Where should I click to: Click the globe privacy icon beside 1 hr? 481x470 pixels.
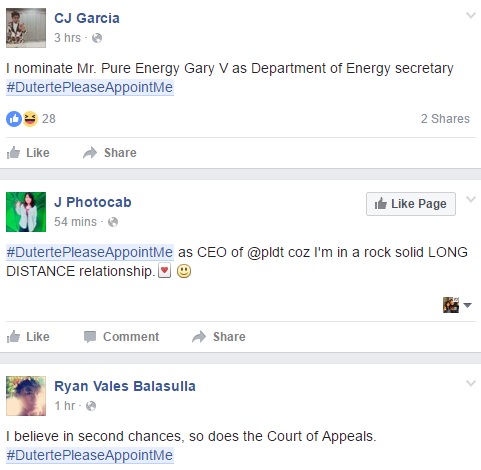[91, 406]
